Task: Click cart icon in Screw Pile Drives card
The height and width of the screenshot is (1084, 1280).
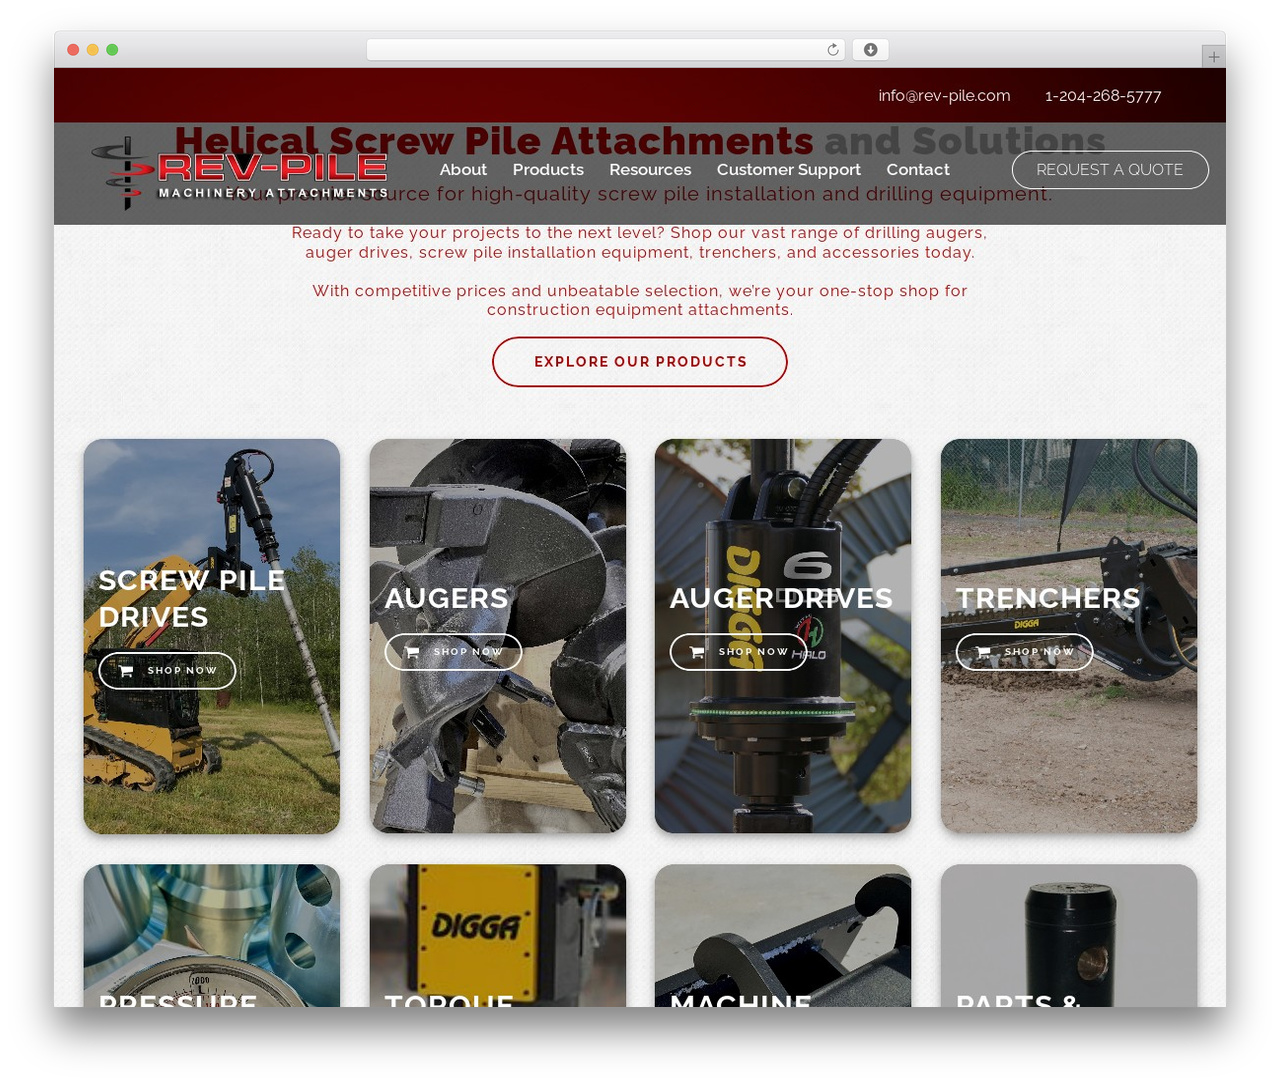Action: coord(127,671)
